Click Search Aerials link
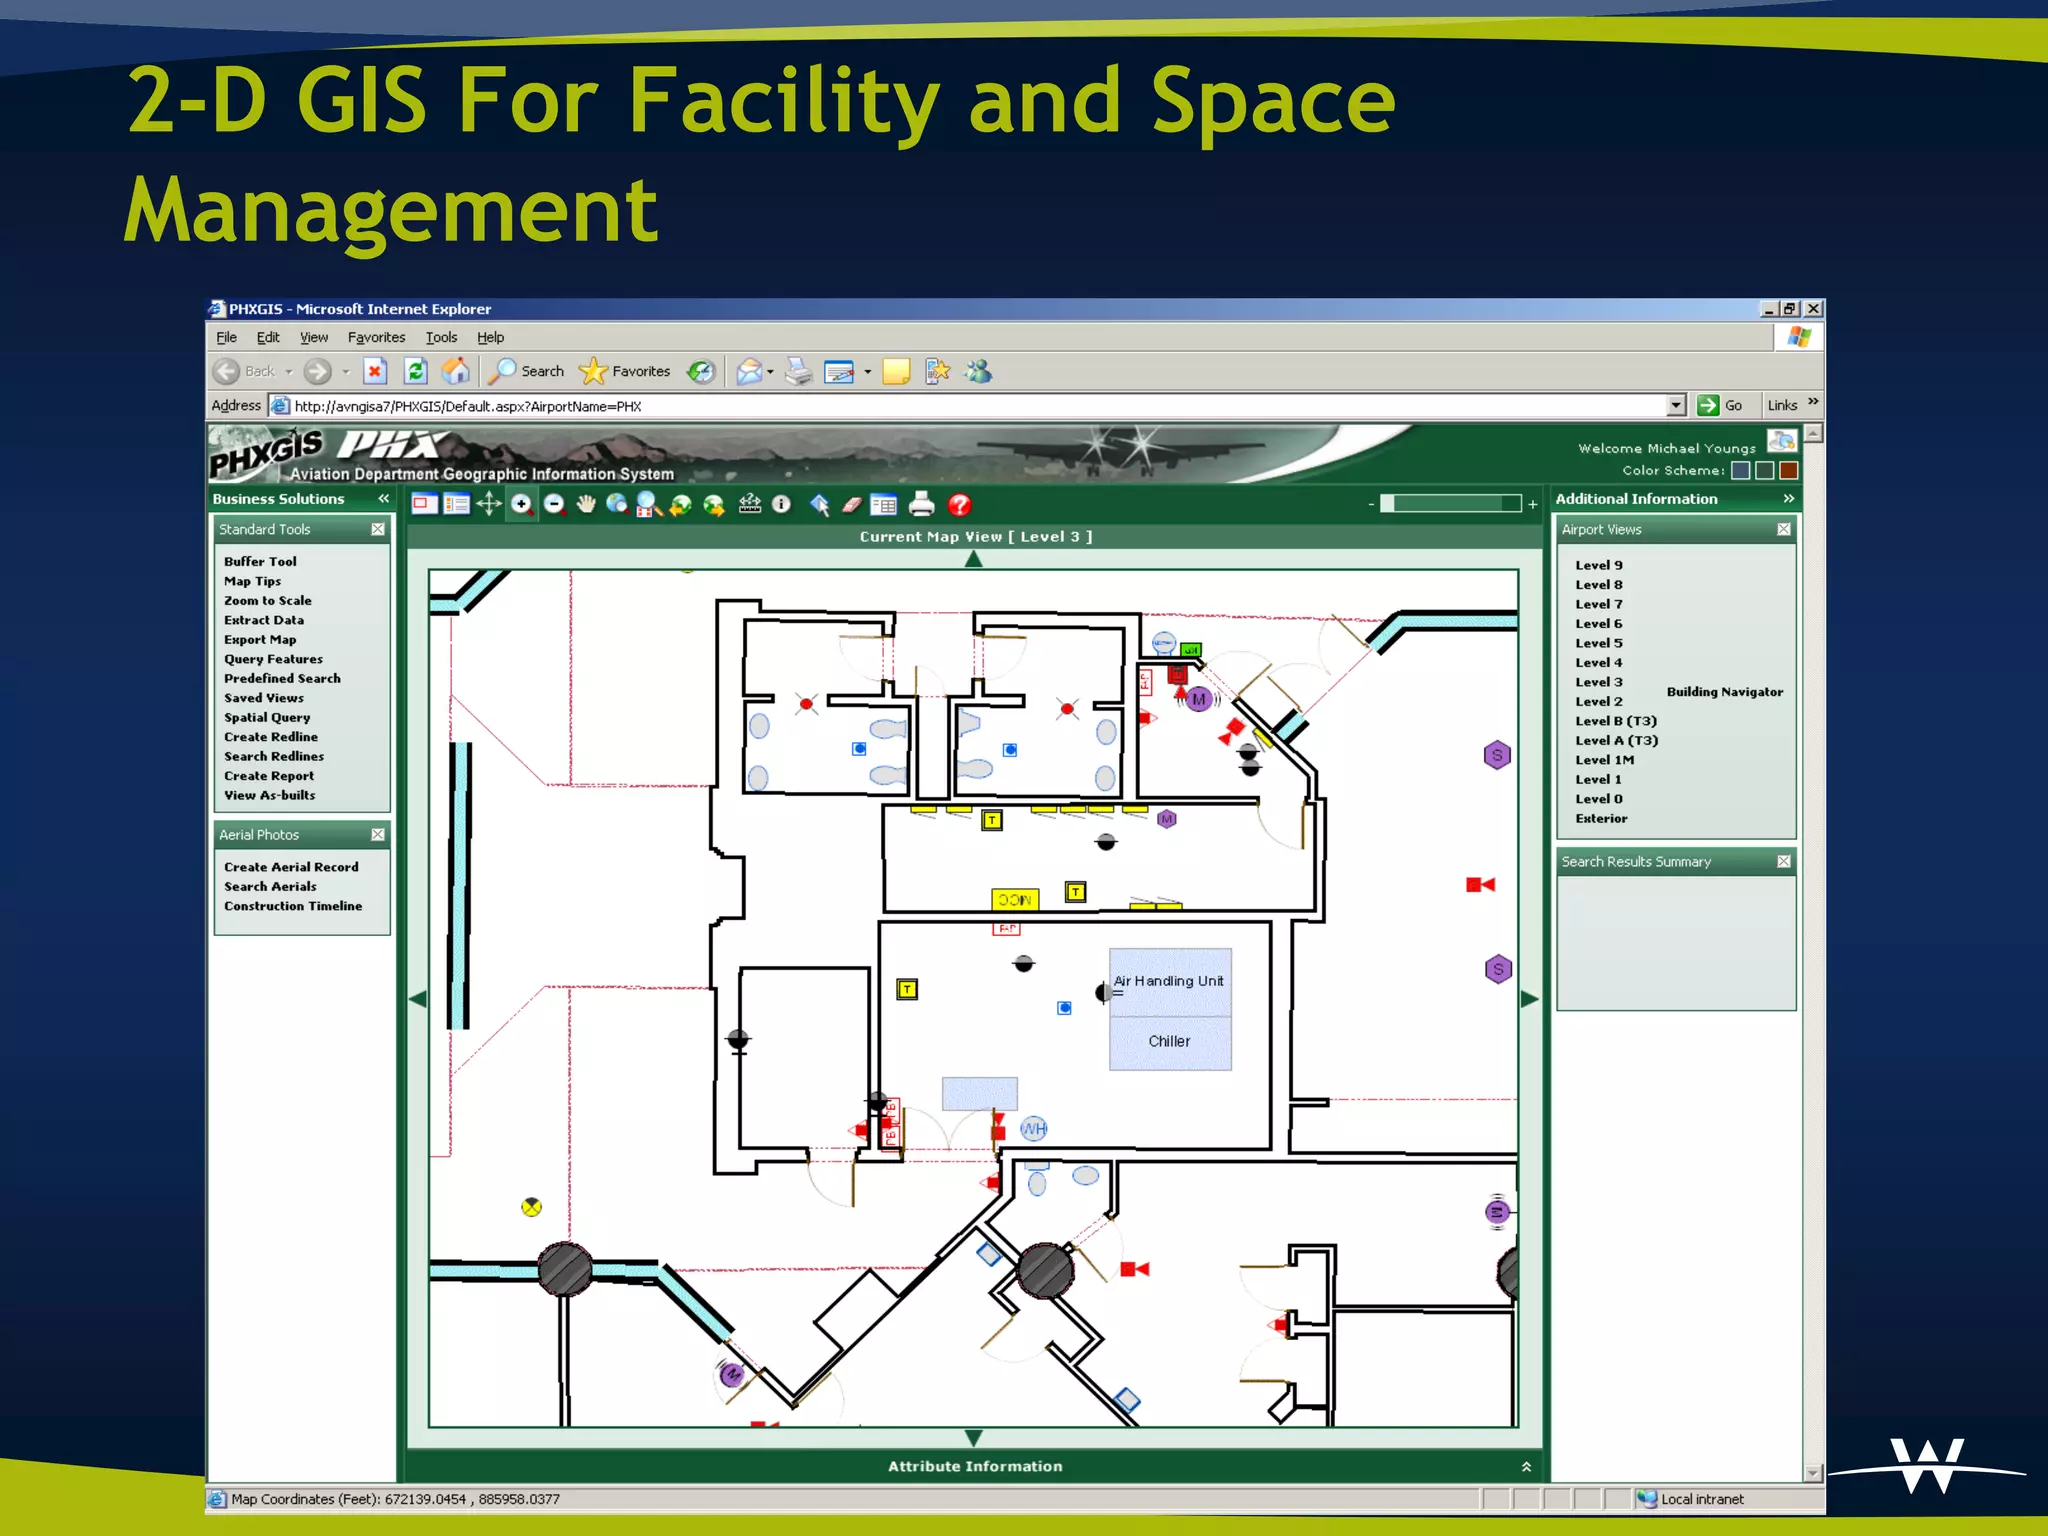The width and height of the screenshot is (2048, 1536). point(270,886)
